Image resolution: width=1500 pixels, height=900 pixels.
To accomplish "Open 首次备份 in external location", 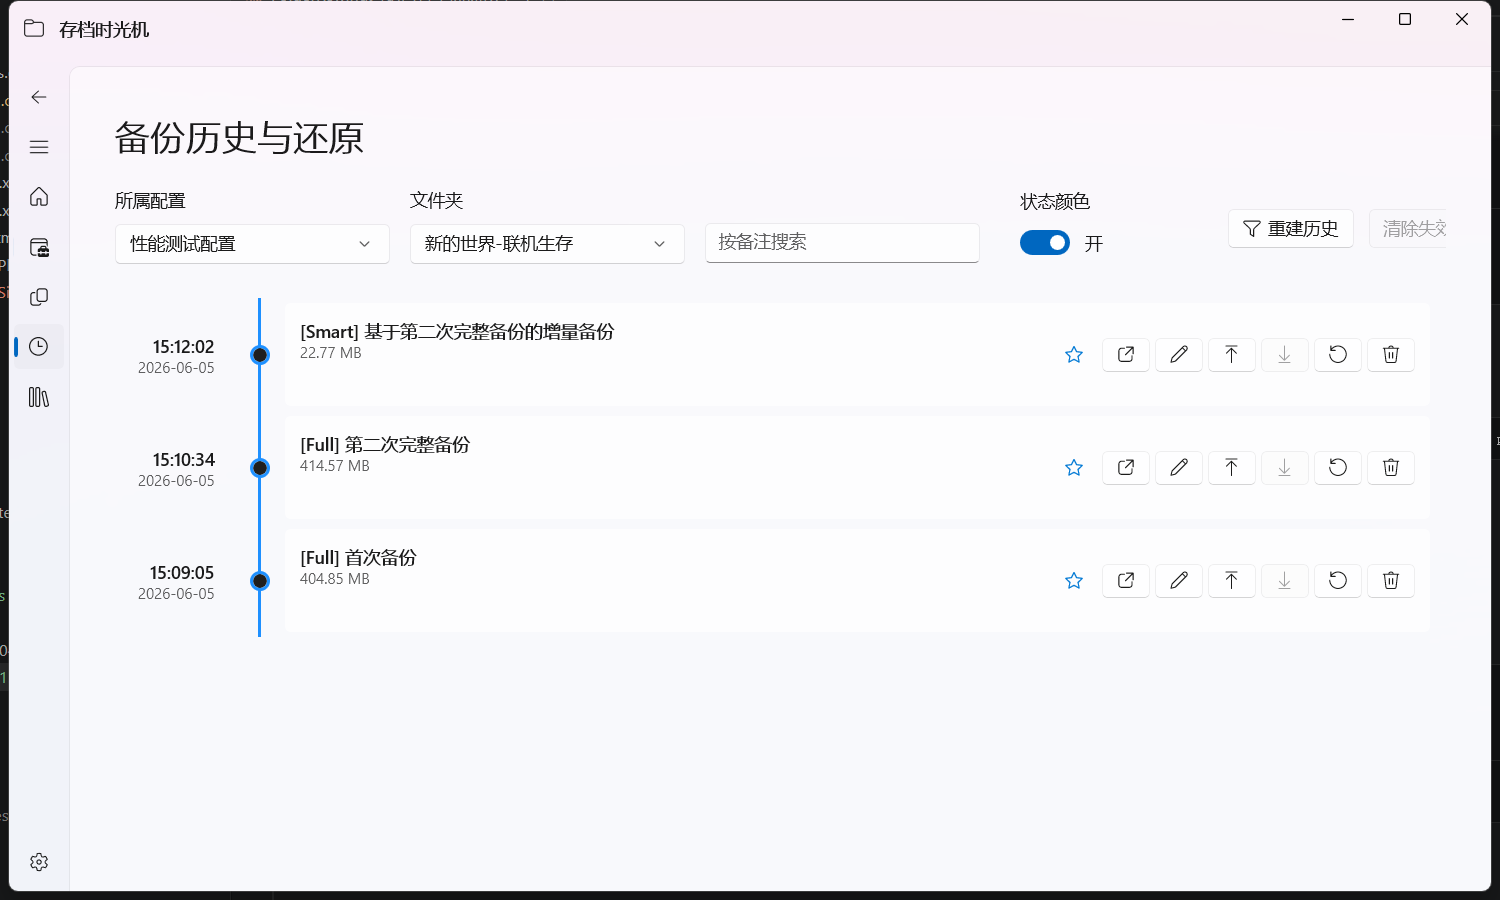I will (1126, 581).
